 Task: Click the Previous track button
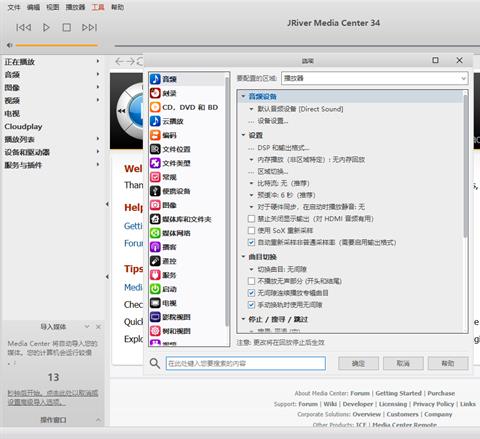click(24, 27)
